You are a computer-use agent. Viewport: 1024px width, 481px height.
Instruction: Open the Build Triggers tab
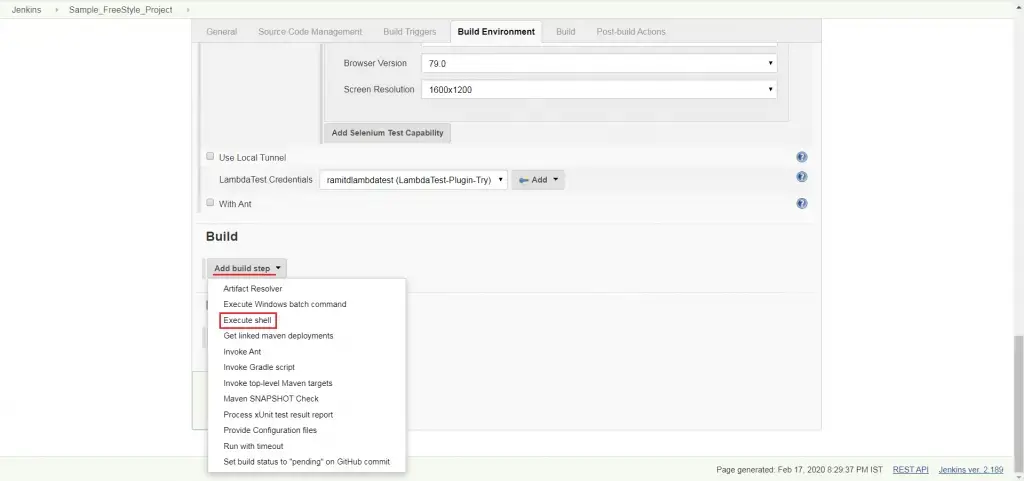click(409, 32)
